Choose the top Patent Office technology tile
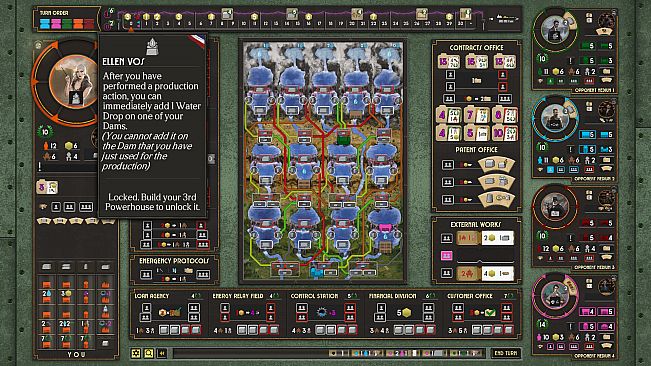This screenshot has height=366, width=651. (496, 165)
